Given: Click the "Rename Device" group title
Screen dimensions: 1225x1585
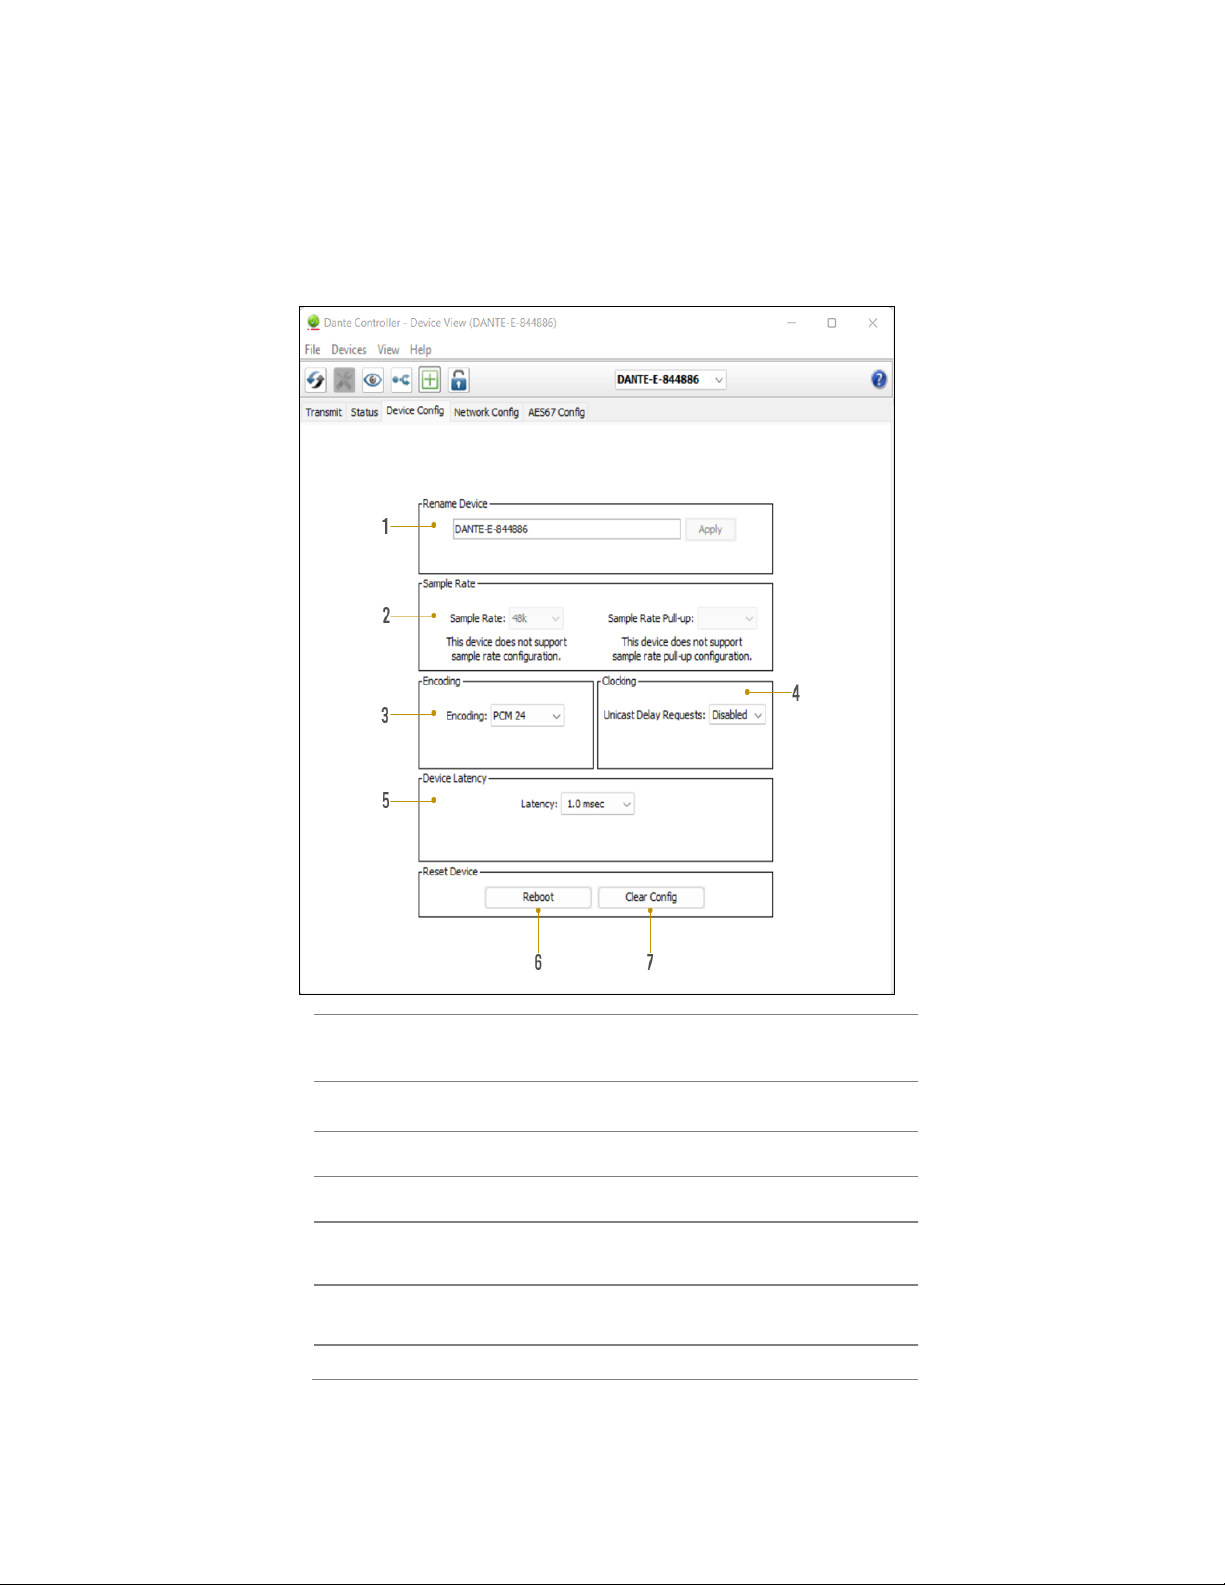Looking at the screenshot, I should 455,504.
